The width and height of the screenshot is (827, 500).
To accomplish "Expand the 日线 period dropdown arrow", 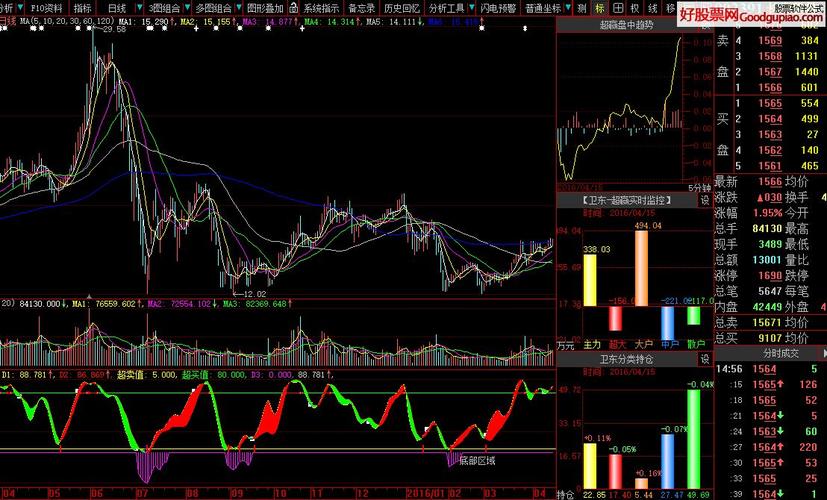I will click(x=139, y=8).
